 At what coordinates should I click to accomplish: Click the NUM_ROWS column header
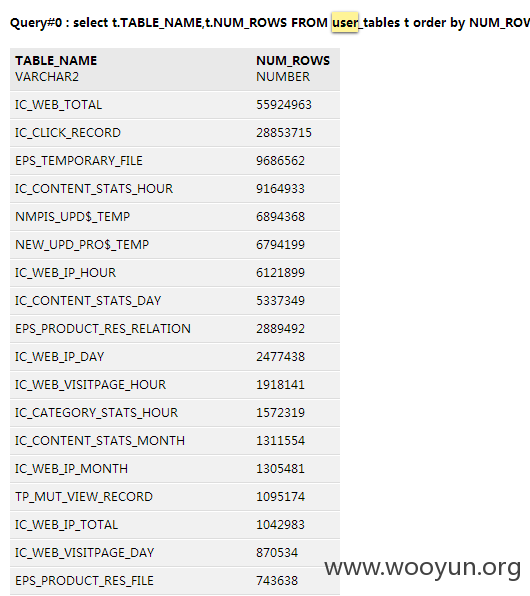[293, 61]
